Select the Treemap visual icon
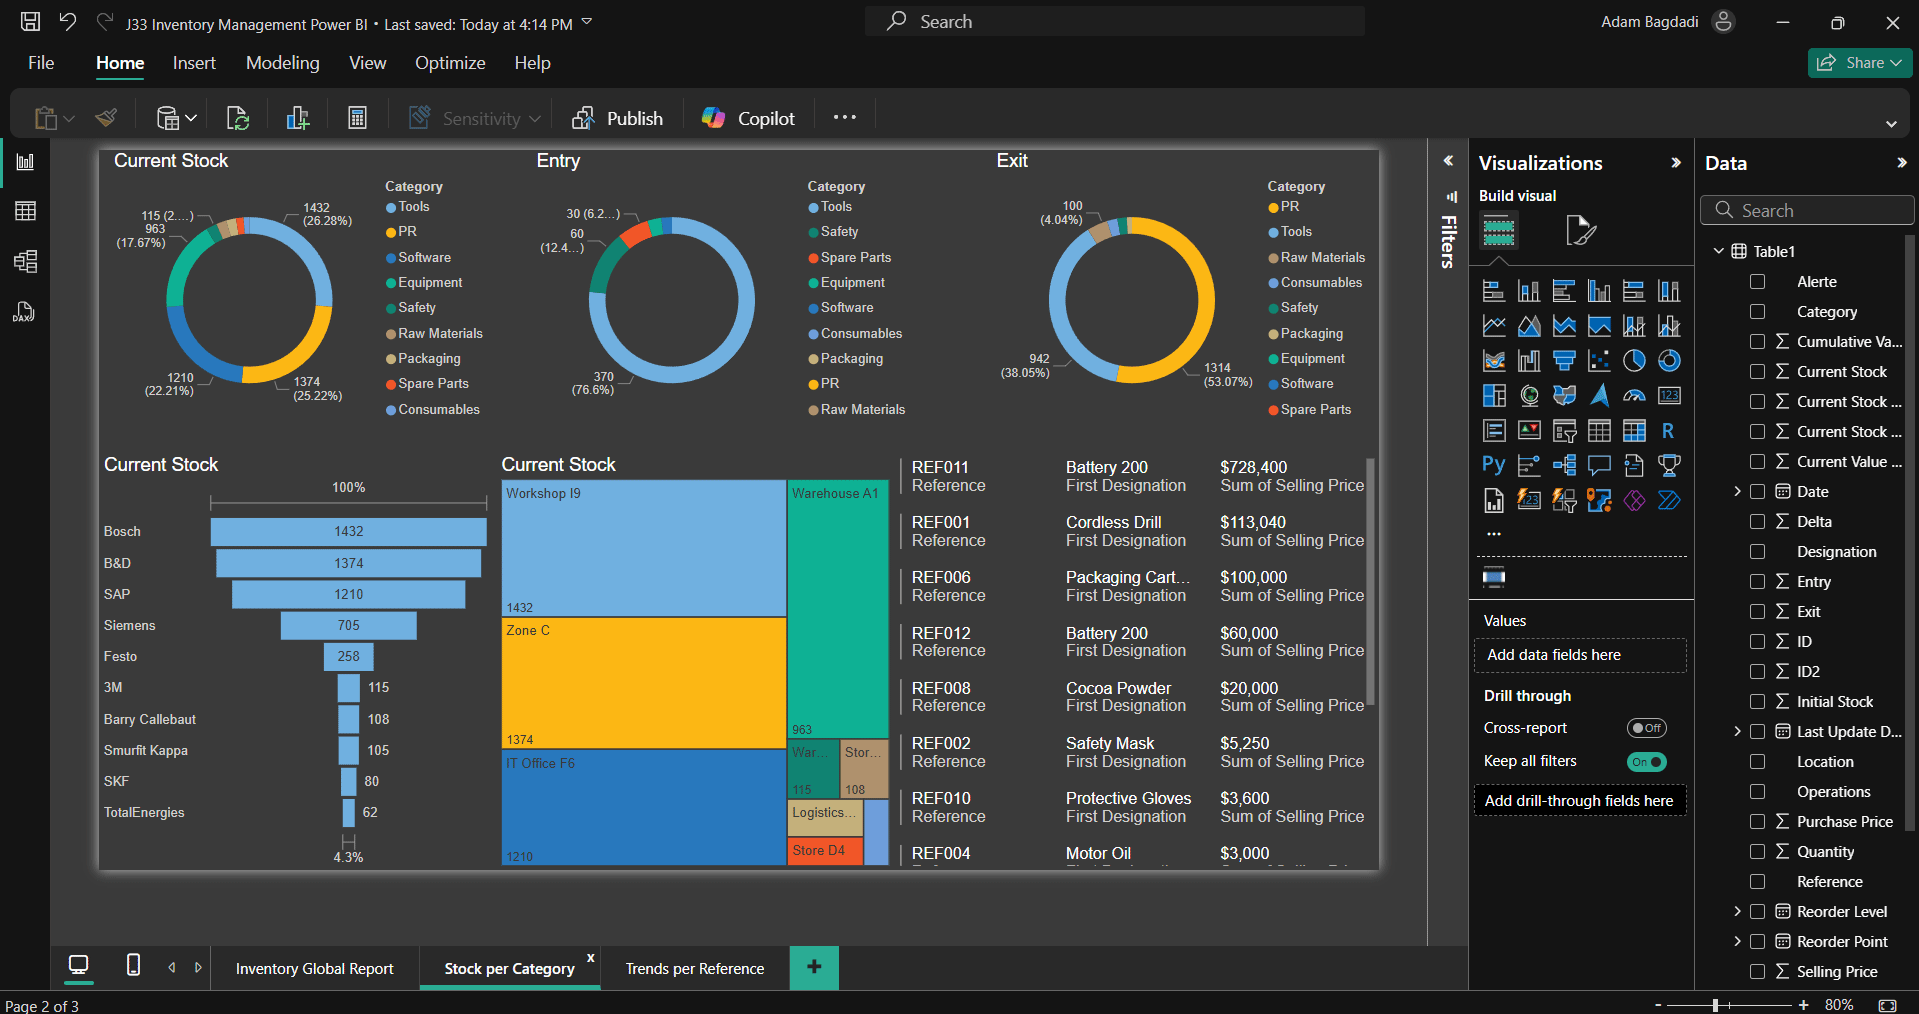The height and width of the screenshot is (1014, 1919). click(1494, 396)
